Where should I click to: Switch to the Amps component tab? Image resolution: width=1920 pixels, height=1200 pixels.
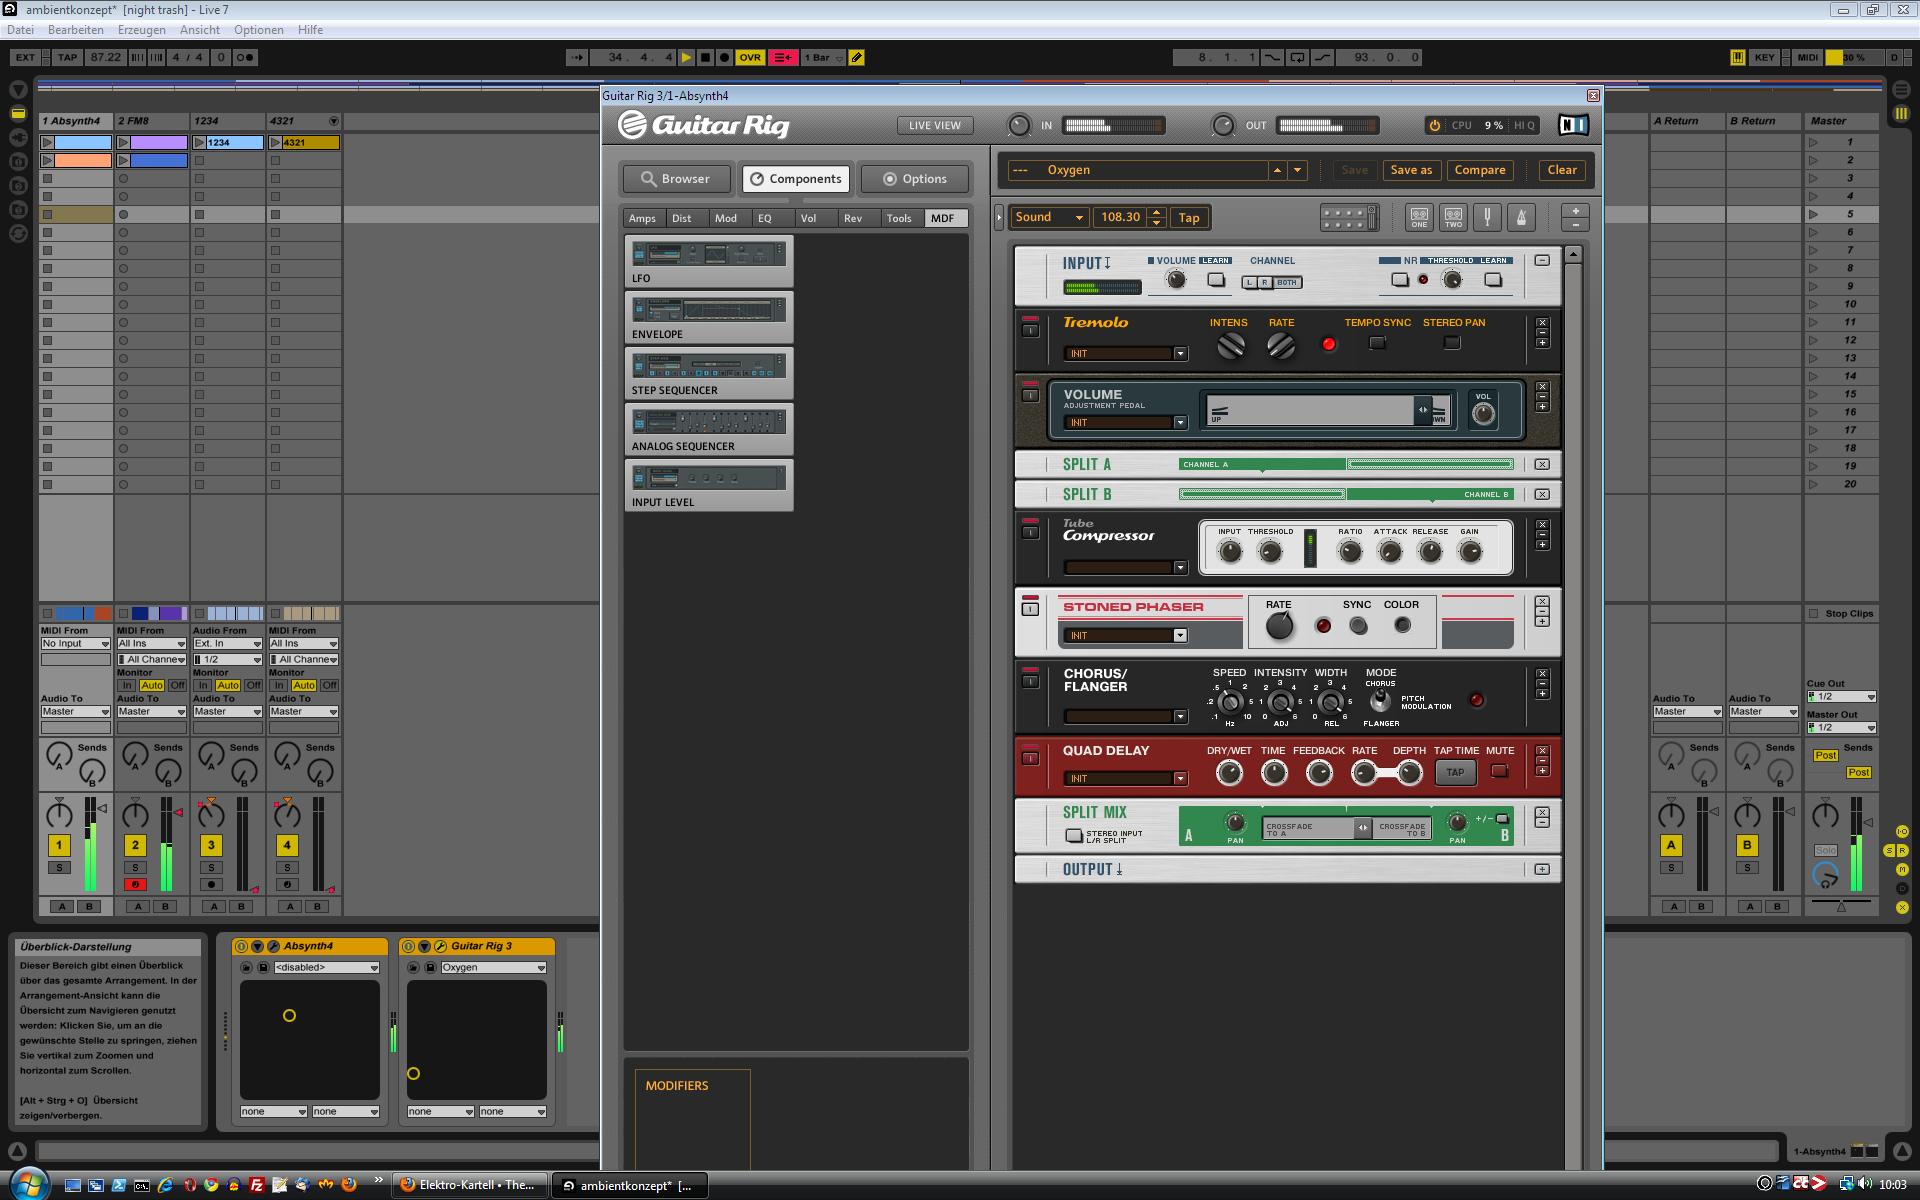tap(642, 218)
